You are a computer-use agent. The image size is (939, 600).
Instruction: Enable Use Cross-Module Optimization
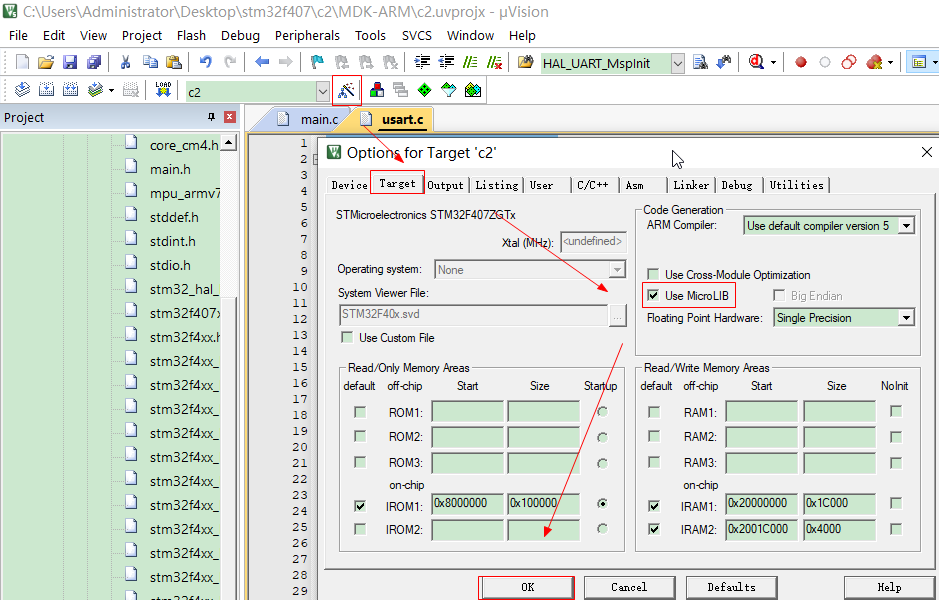(x=654, y=275)
